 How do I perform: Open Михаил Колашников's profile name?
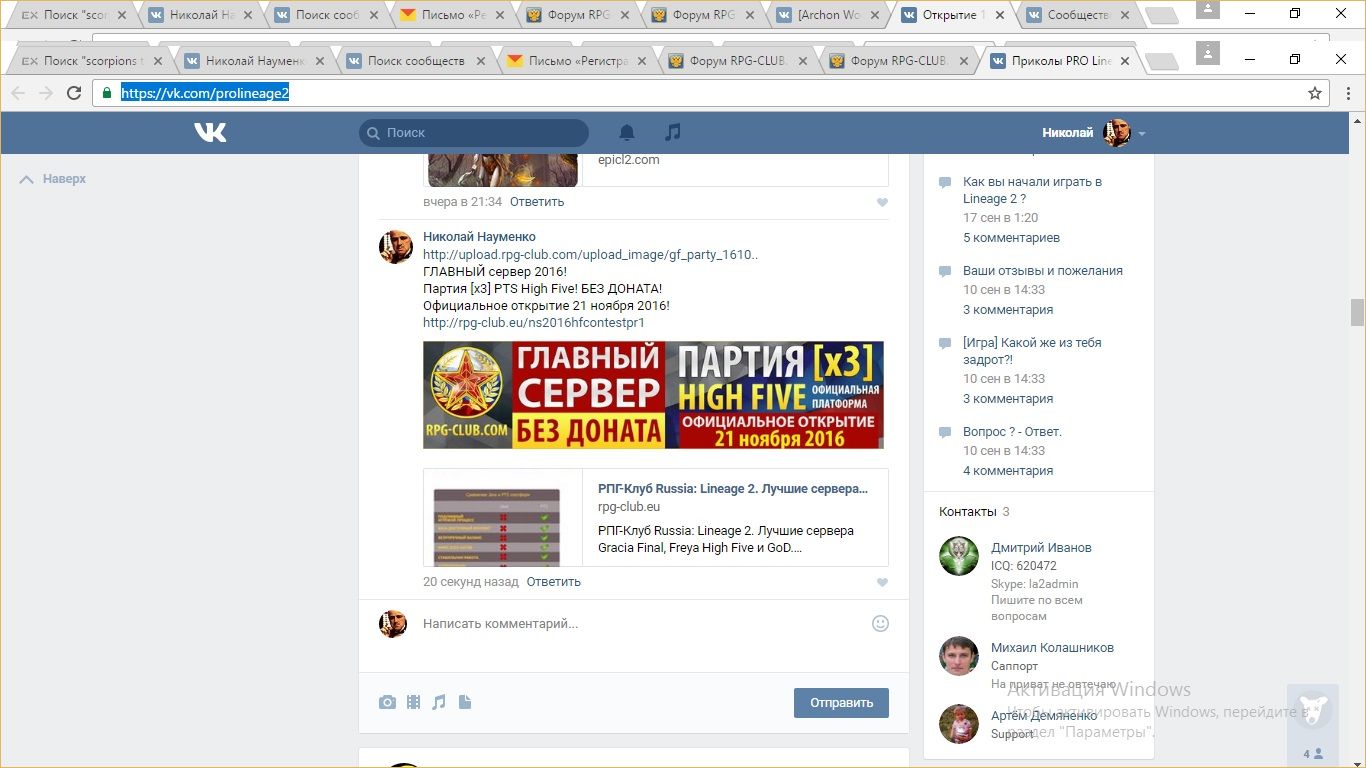coord(1052,648)
